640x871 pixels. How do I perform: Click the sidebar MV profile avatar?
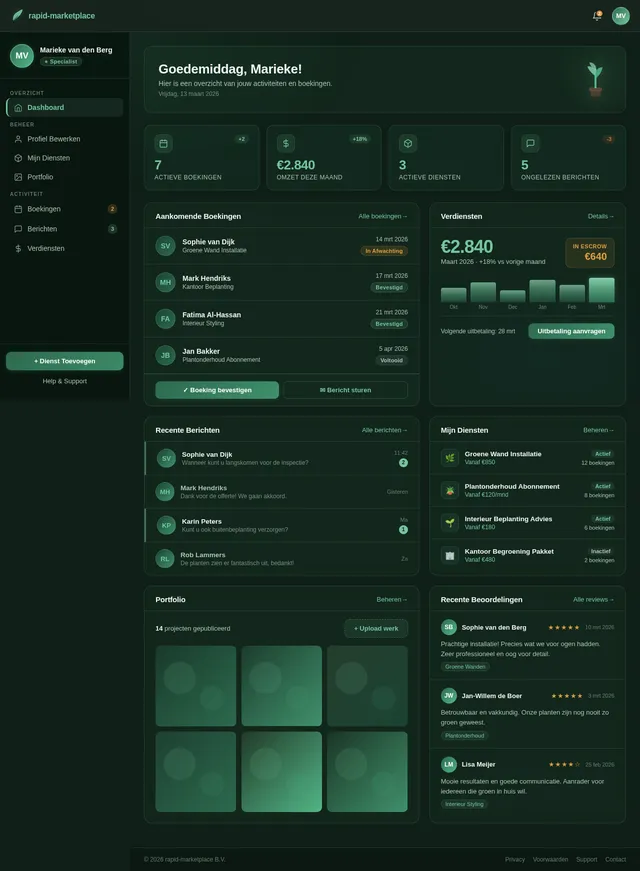click(x=22, y=56)
